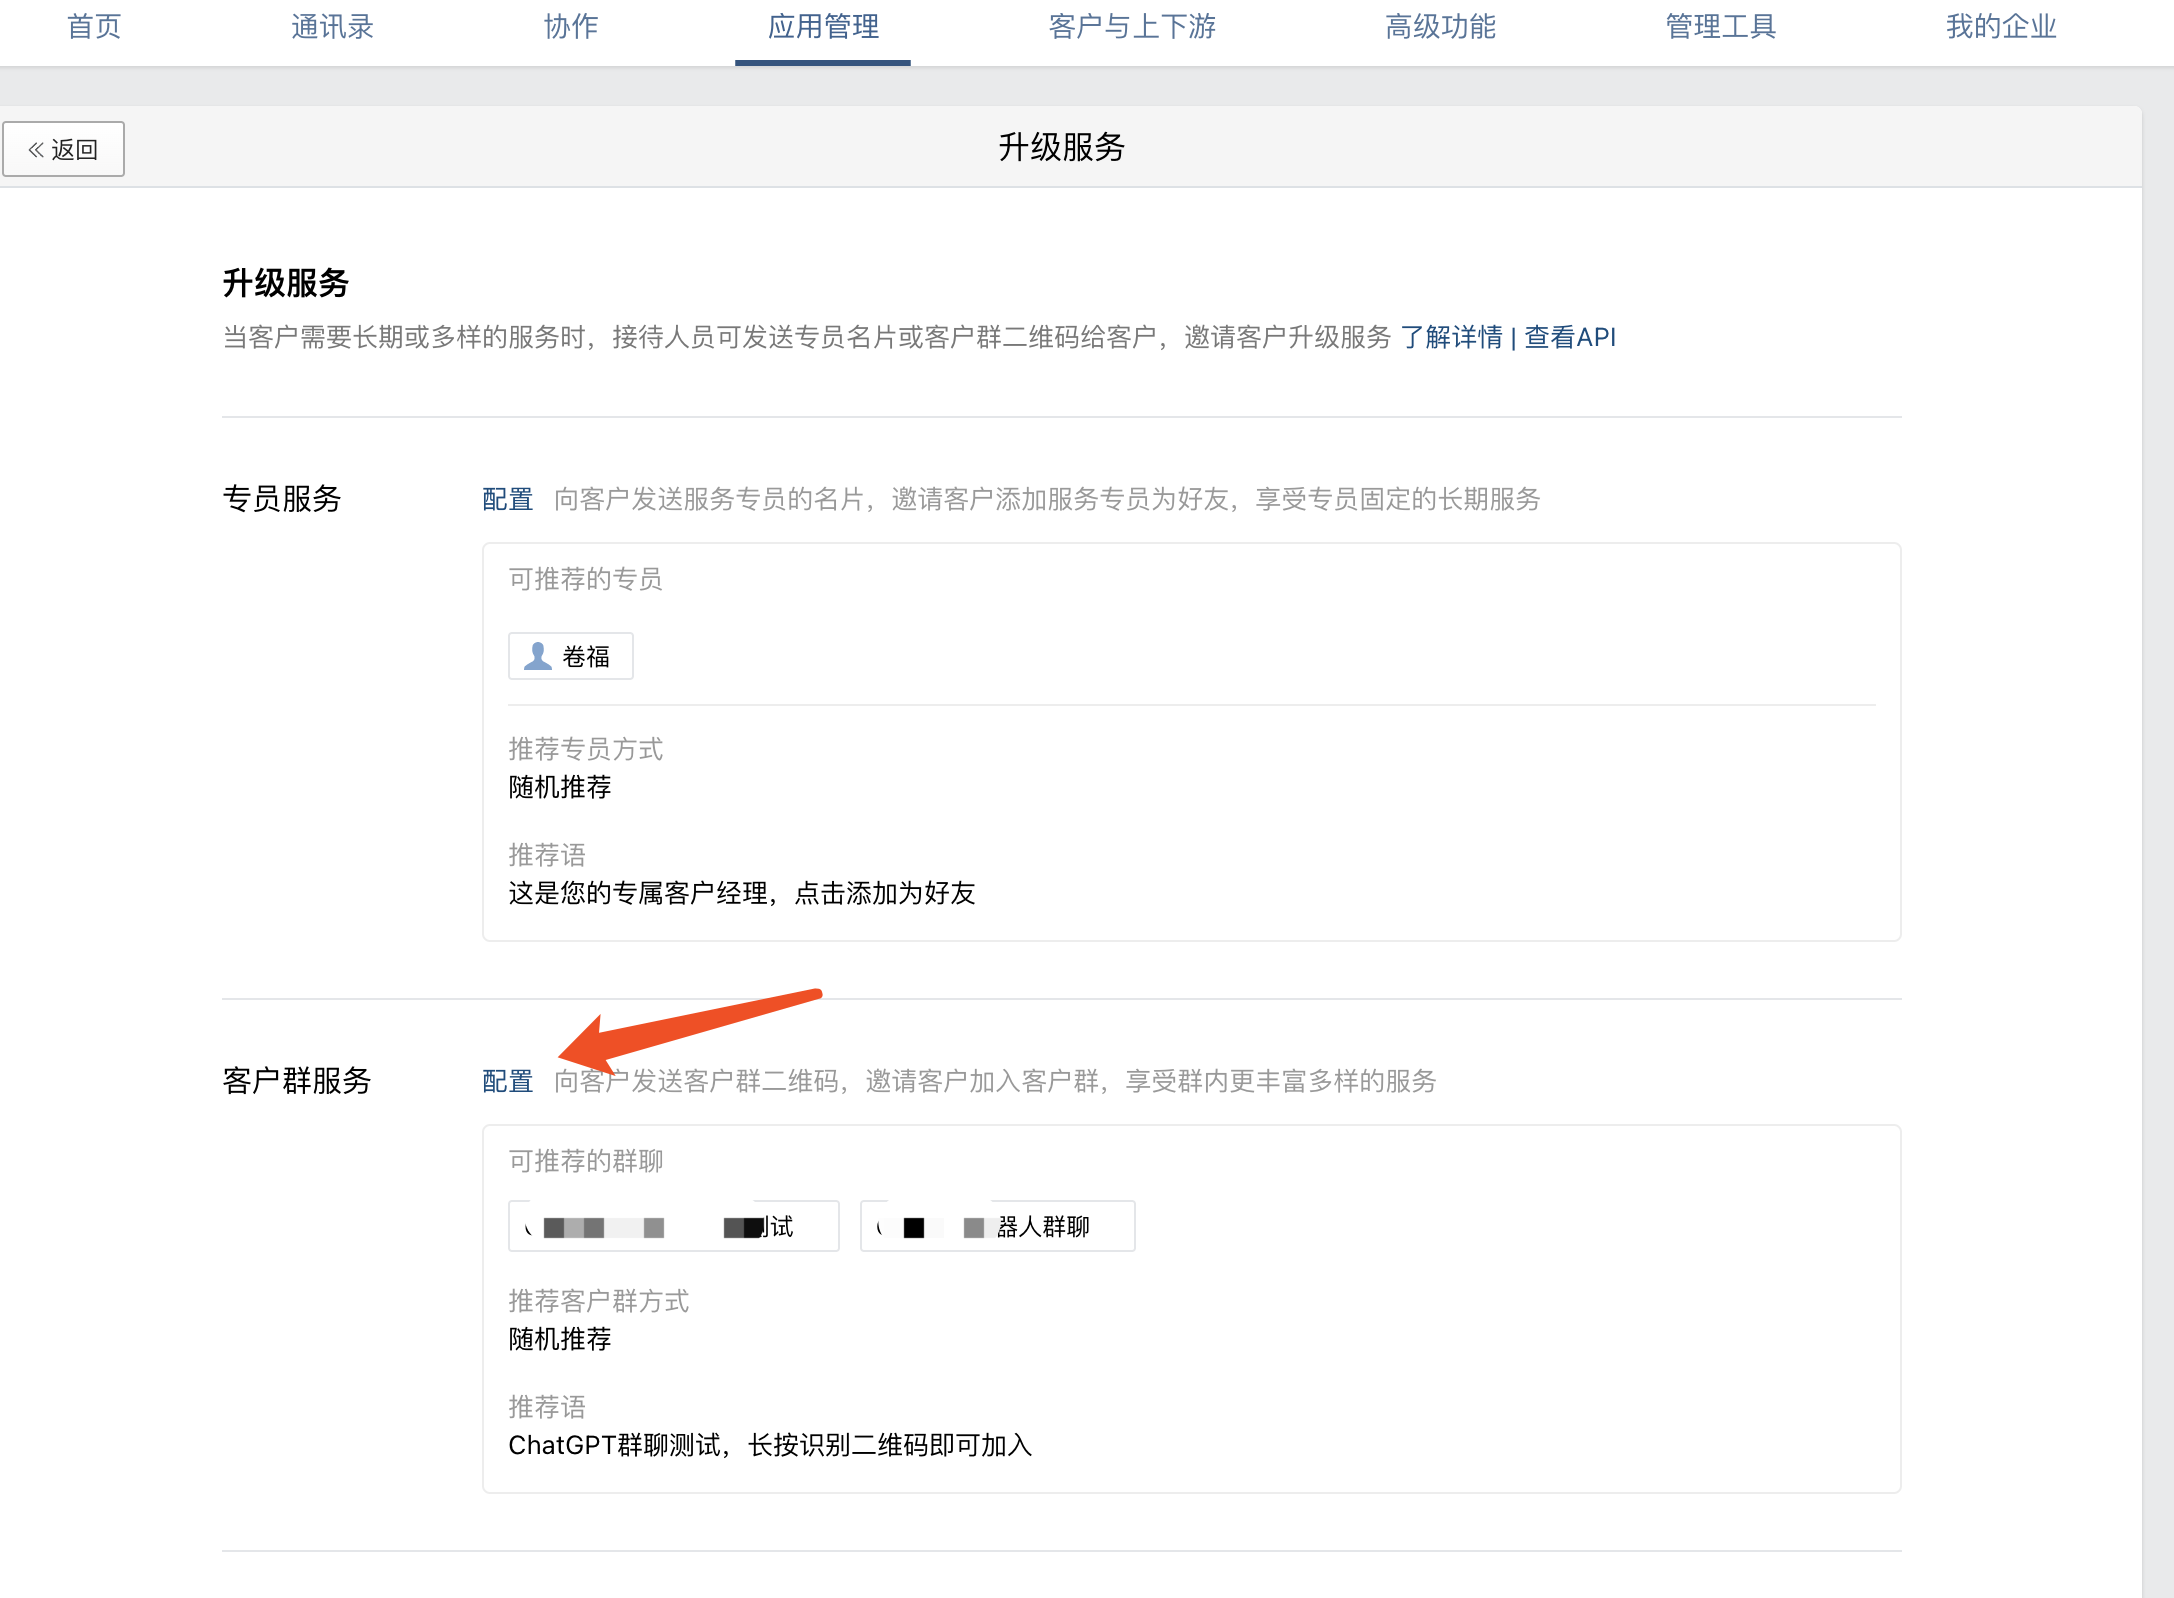Switch to 管理工具 tab
2174x1598 pixels.
[x=1720, y=27]
